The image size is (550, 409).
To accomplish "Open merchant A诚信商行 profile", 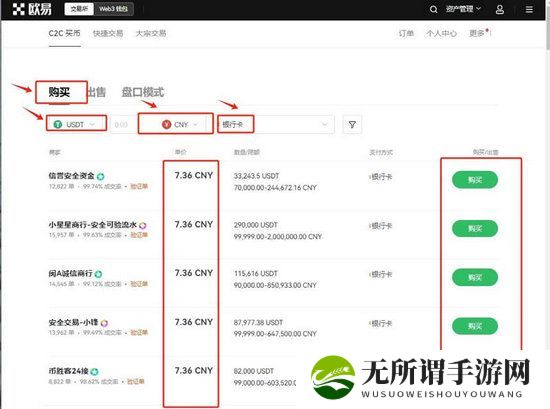I will click(71, 273).
